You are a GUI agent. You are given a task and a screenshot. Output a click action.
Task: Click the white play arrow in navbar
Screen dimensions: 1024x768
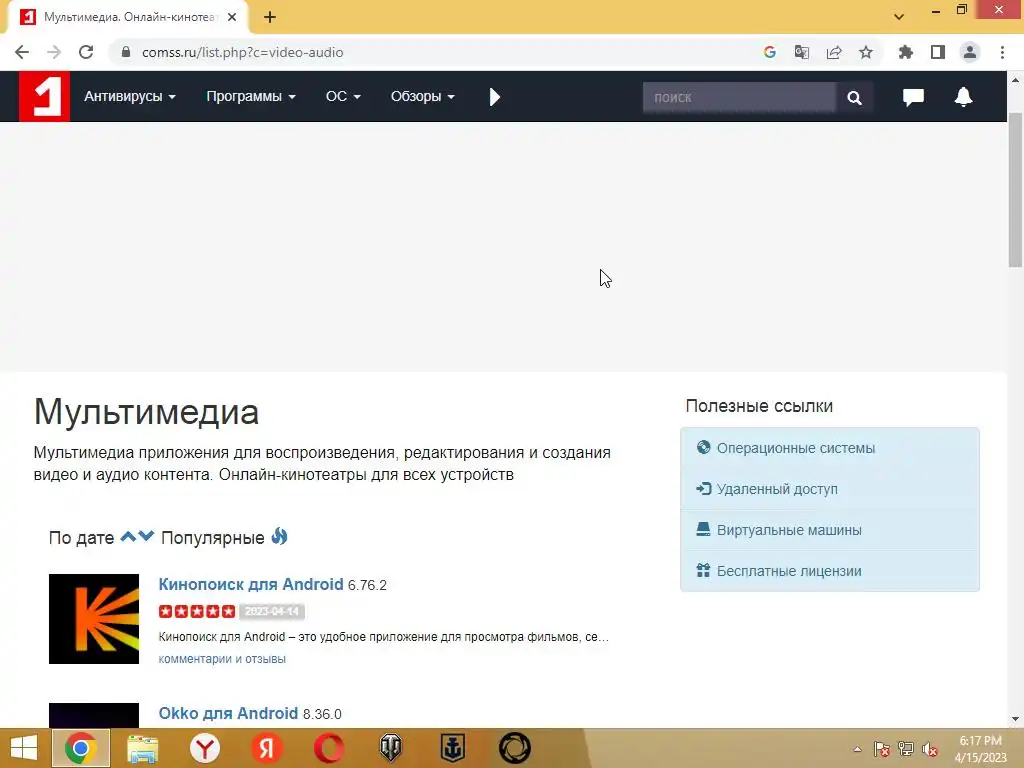point(494,97)
